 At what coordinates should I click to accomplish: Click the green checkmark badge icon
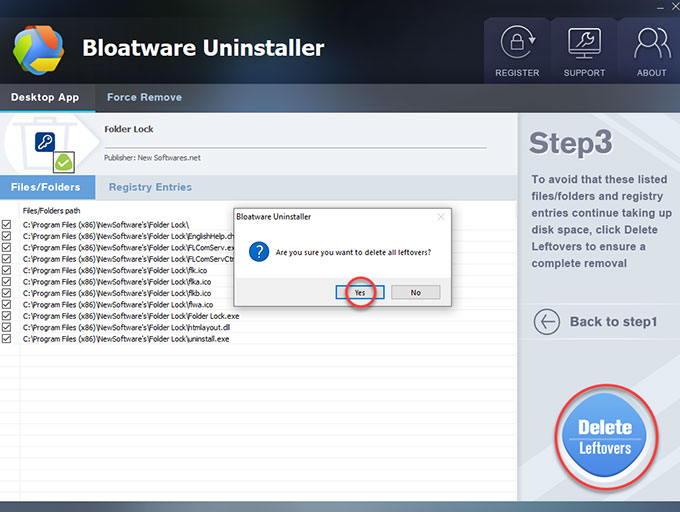(64, 163)
